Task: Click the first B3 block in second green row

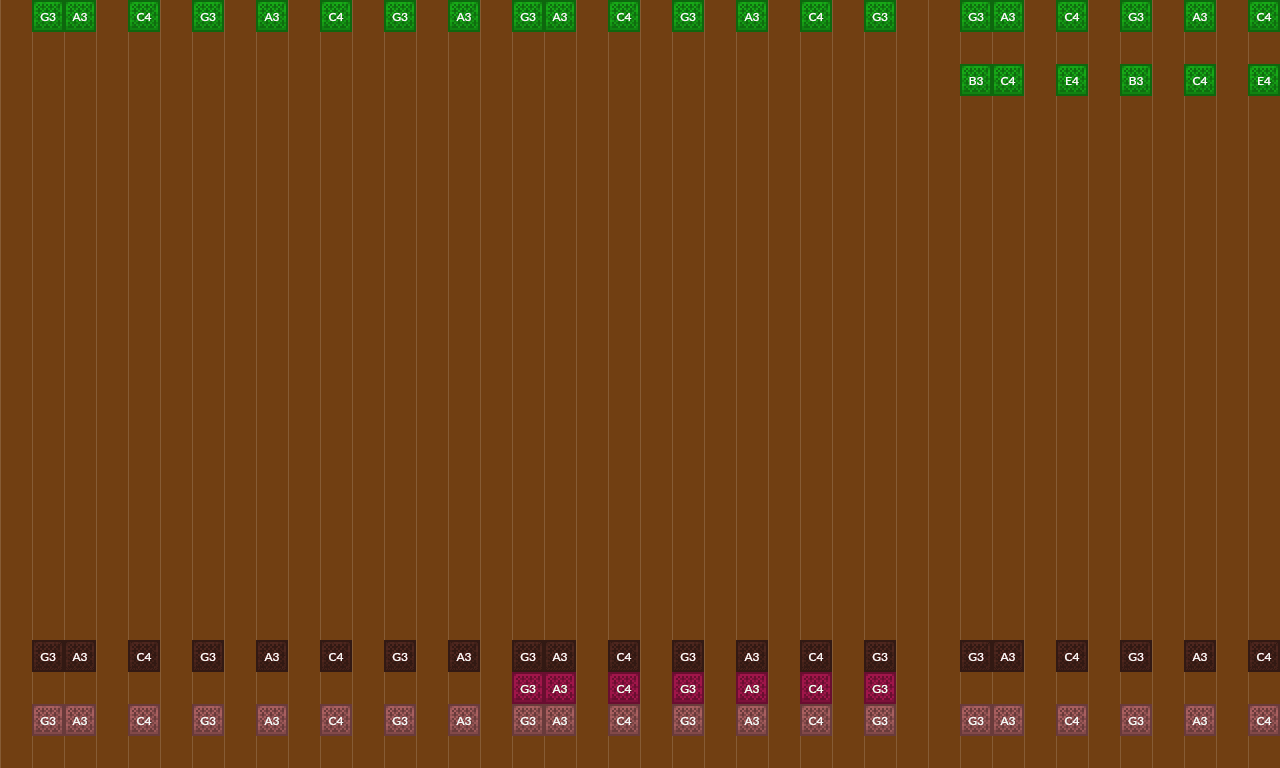Action: [976, 80]
